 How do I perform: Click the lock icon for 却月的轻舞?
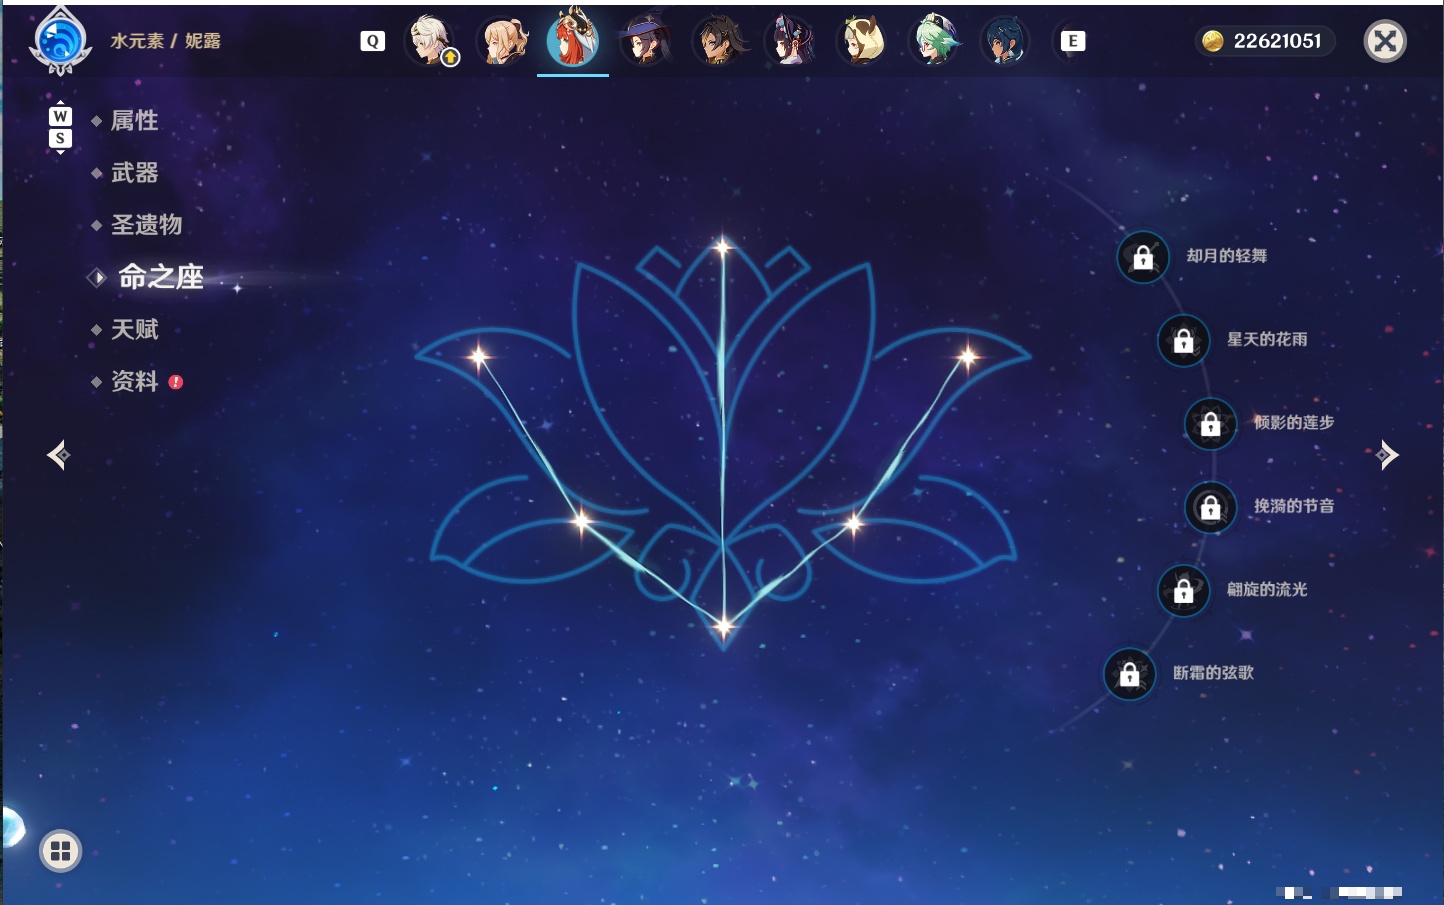[1143, 257]
